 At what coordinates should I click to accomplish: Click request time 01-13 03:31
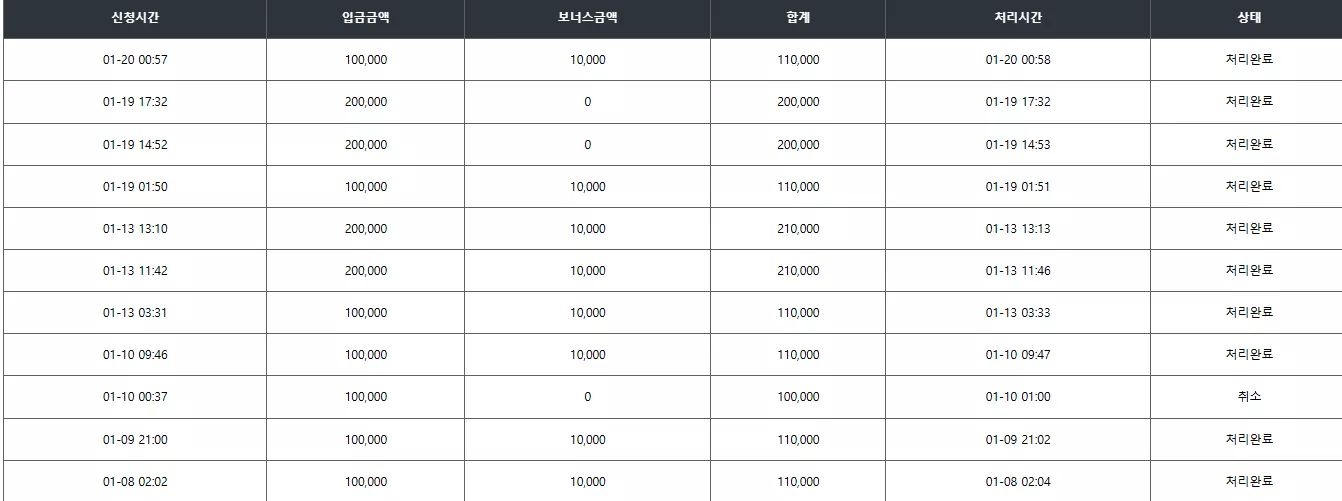[x=135, y=313]
